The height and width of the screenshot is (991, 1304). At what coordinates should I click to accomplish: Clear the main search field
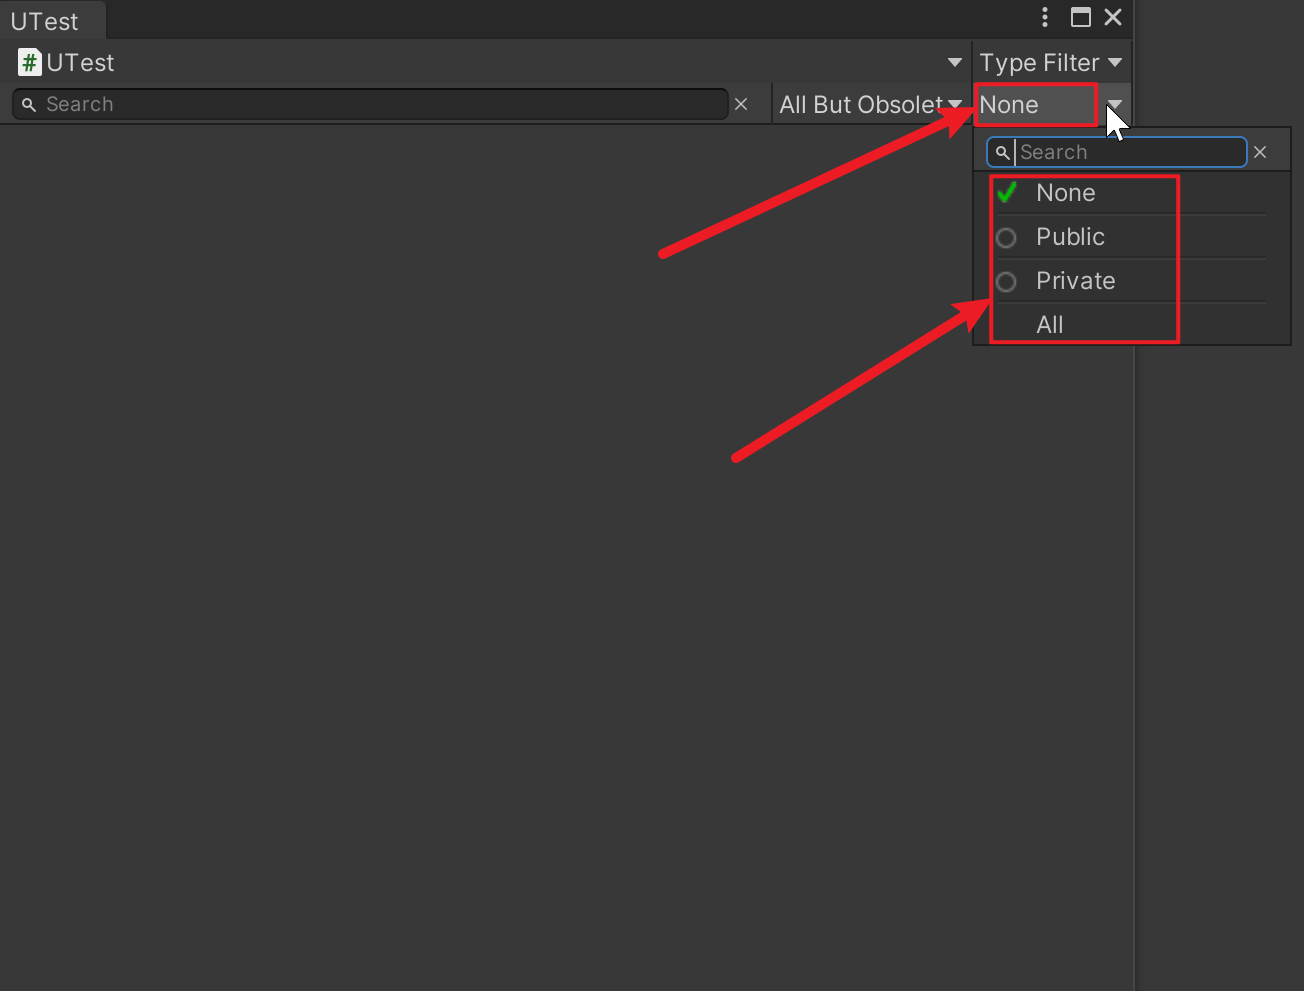pyautogui.click(x=741, y=104)
